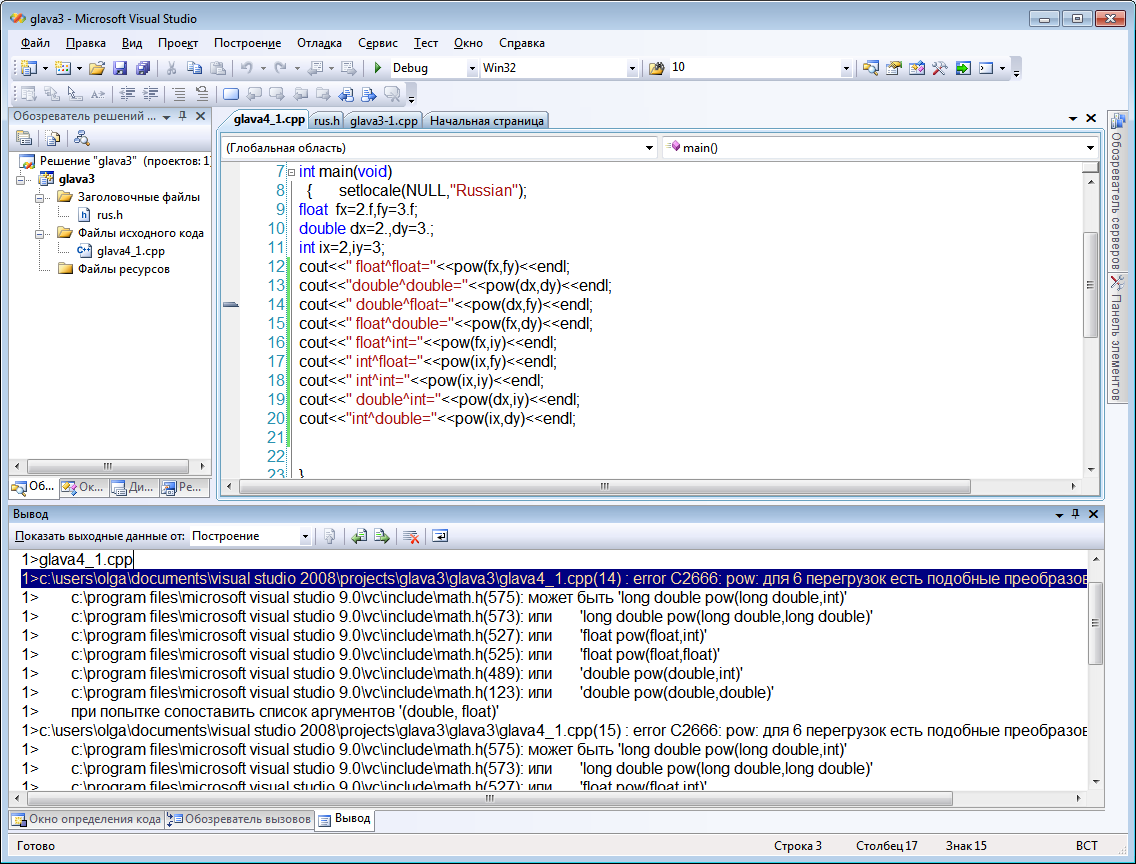Screen dimensions: 1136x864
Task: Save the current file glava4_1.cpp
Action: pyautogui.click(x=120, y=68)
